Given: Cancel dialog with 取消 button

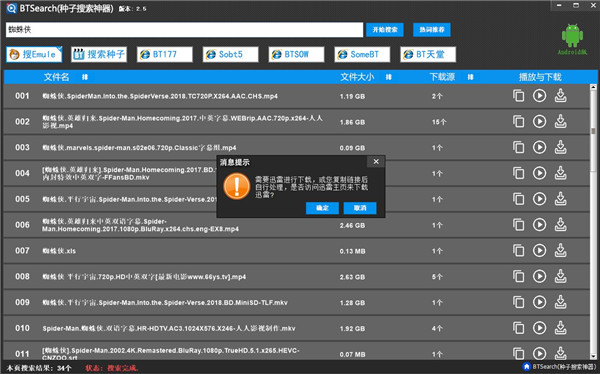Looking at the screenshot, I should (360, 208).
